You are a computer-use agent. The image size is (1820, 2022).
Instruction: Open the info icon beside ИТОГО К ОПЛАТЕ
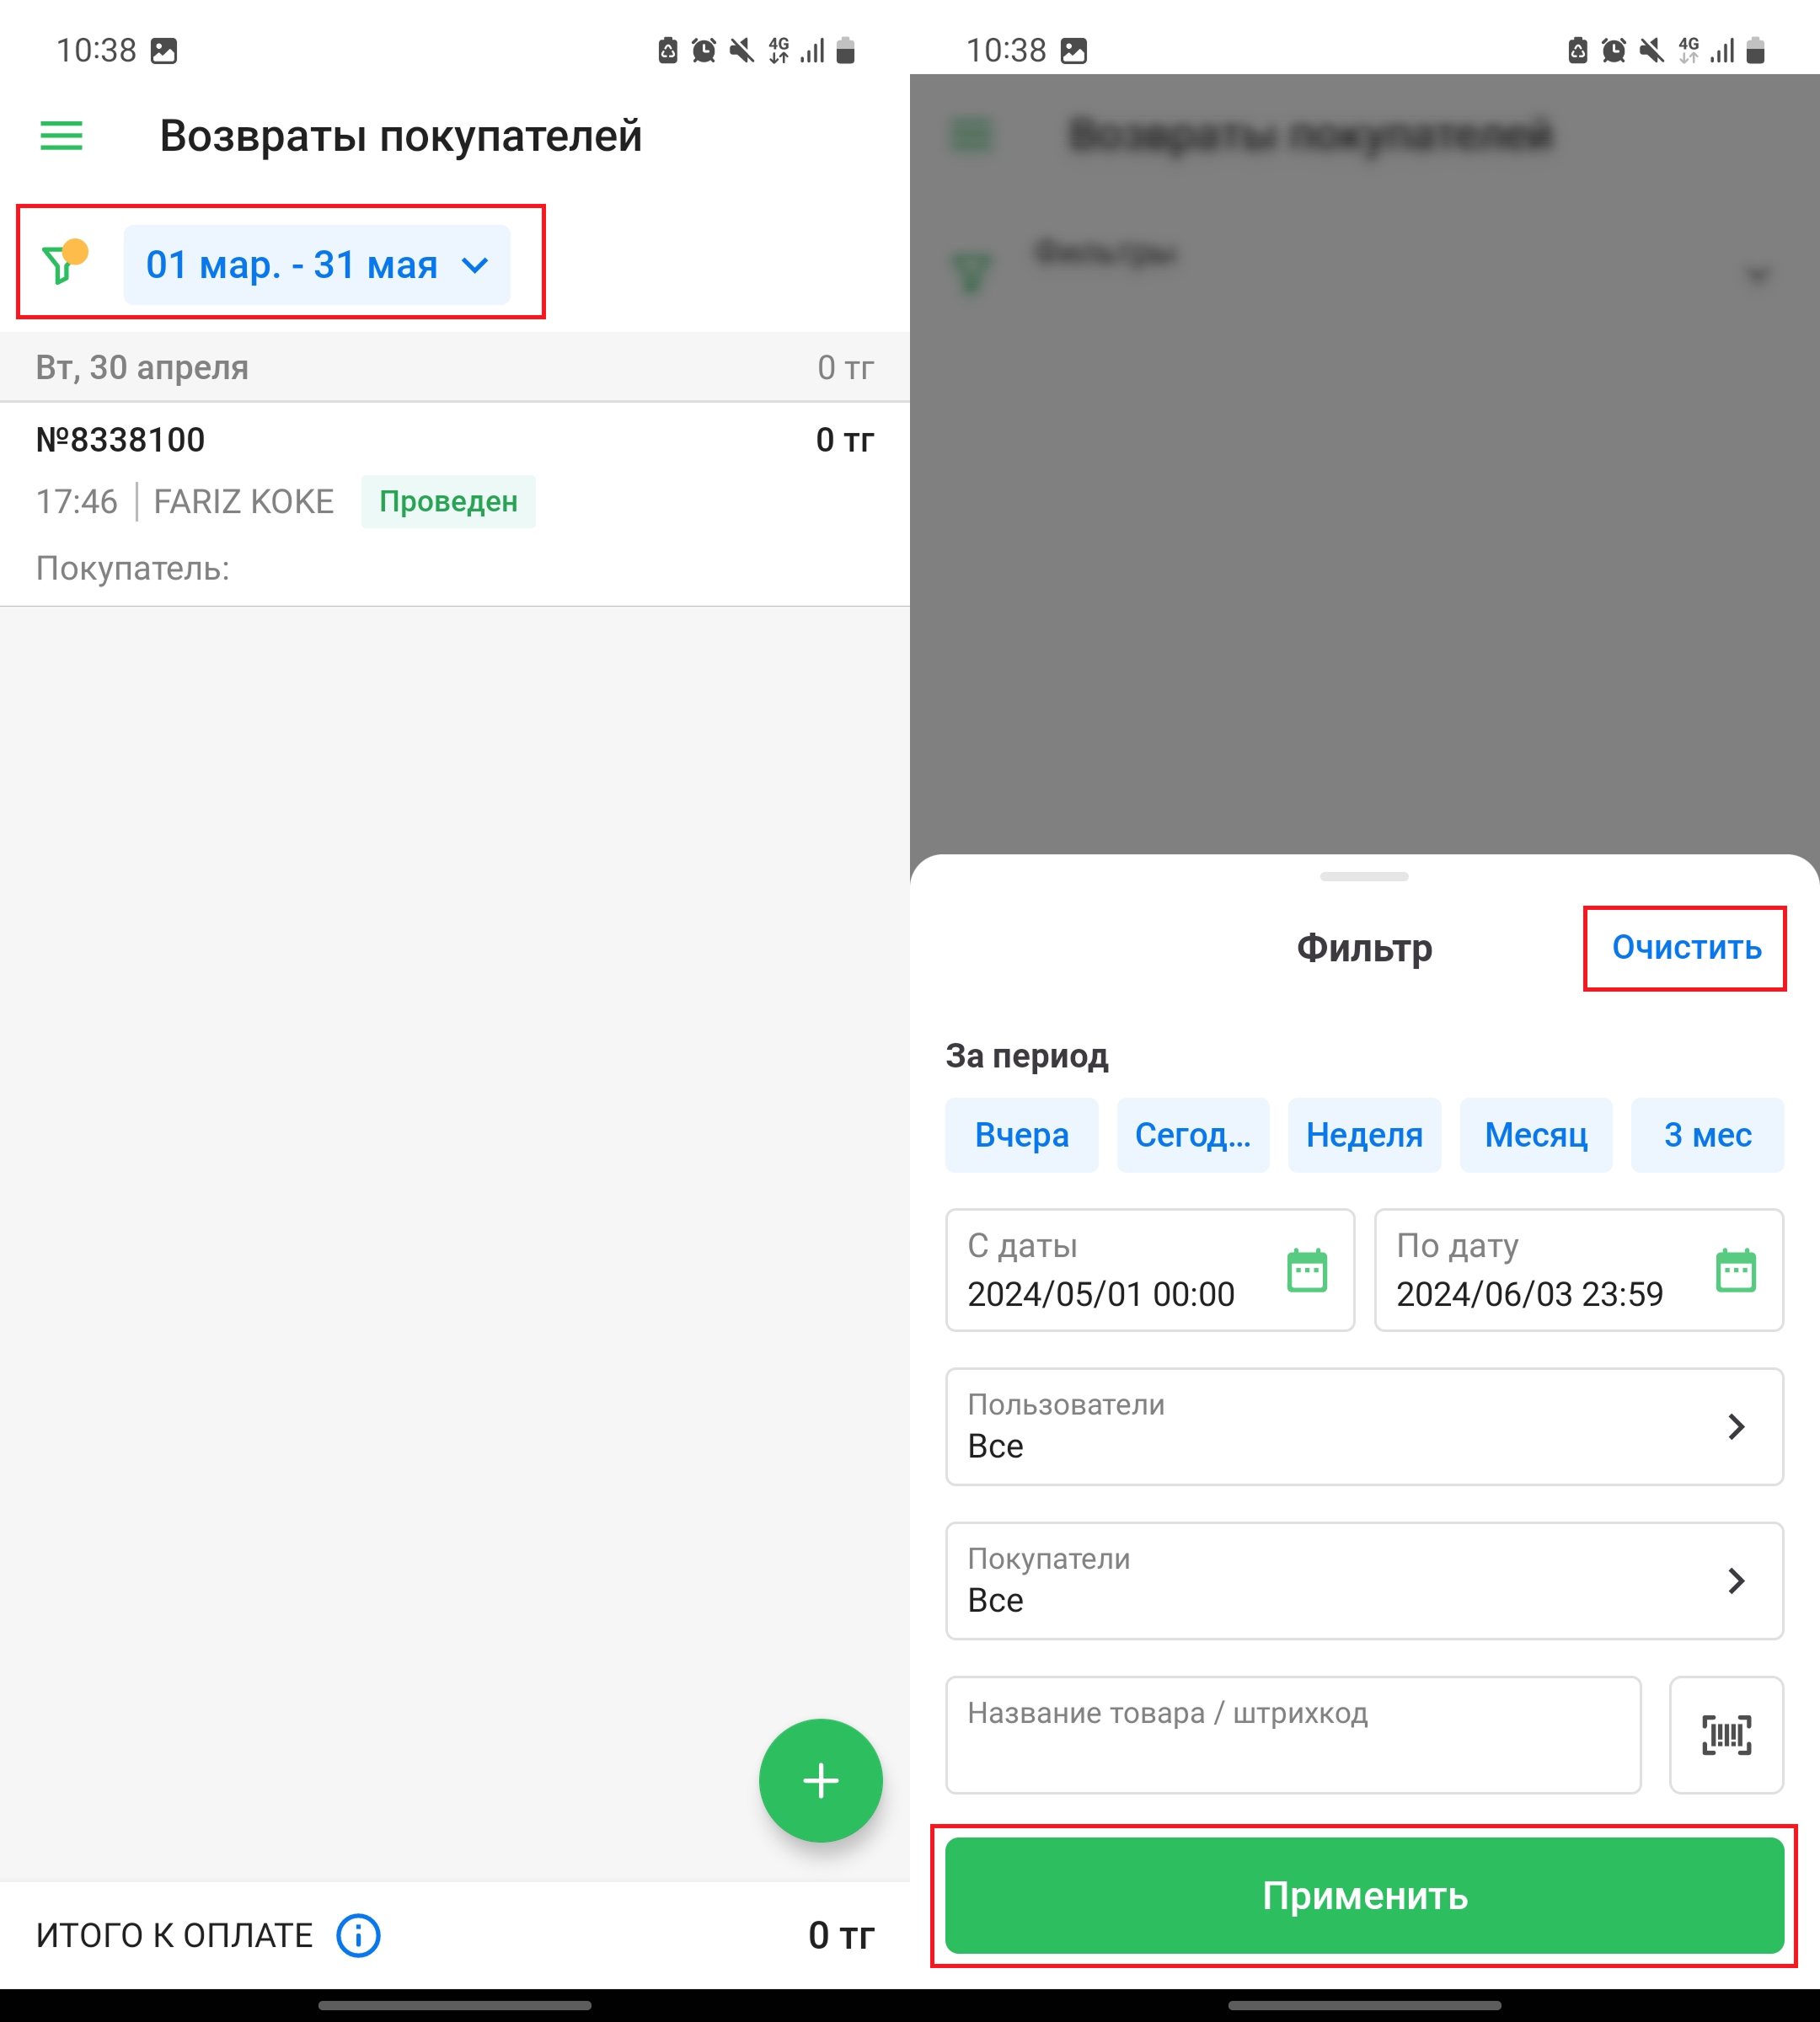[358, 1935]
